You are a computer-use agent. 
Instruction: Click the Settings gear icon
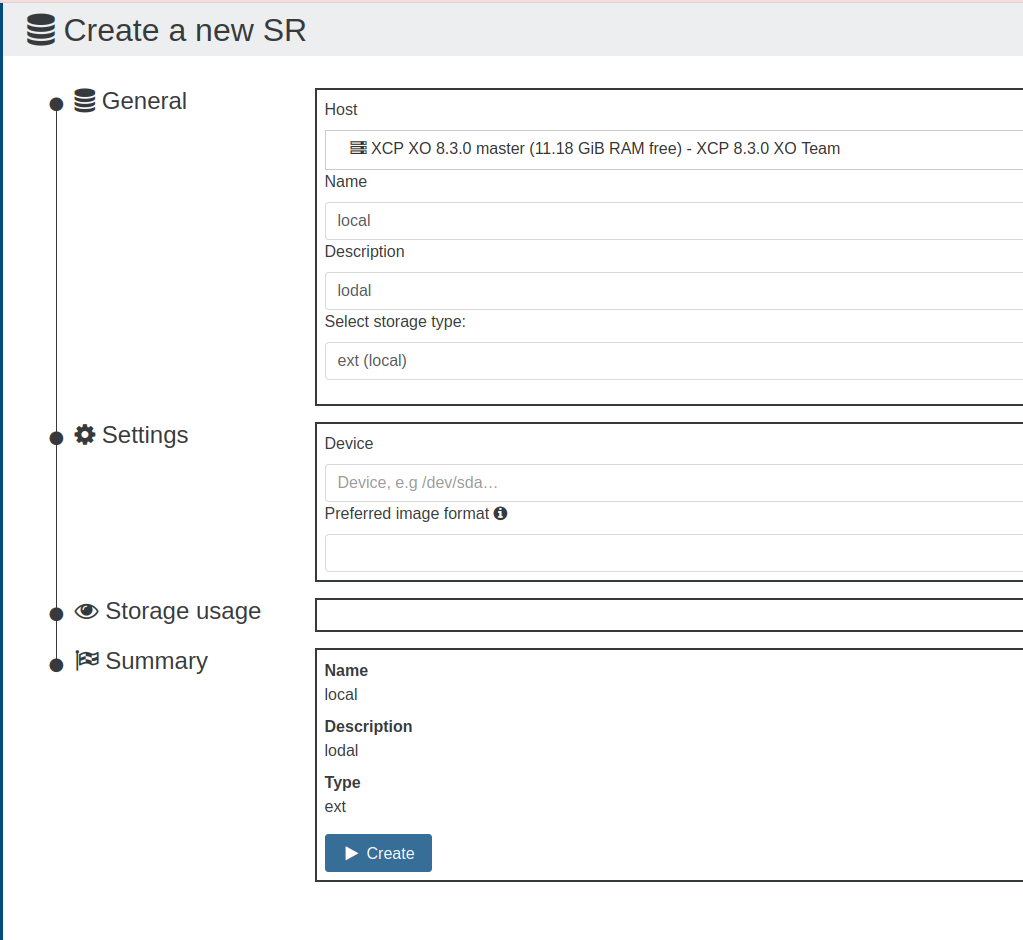tap(85, 435)
